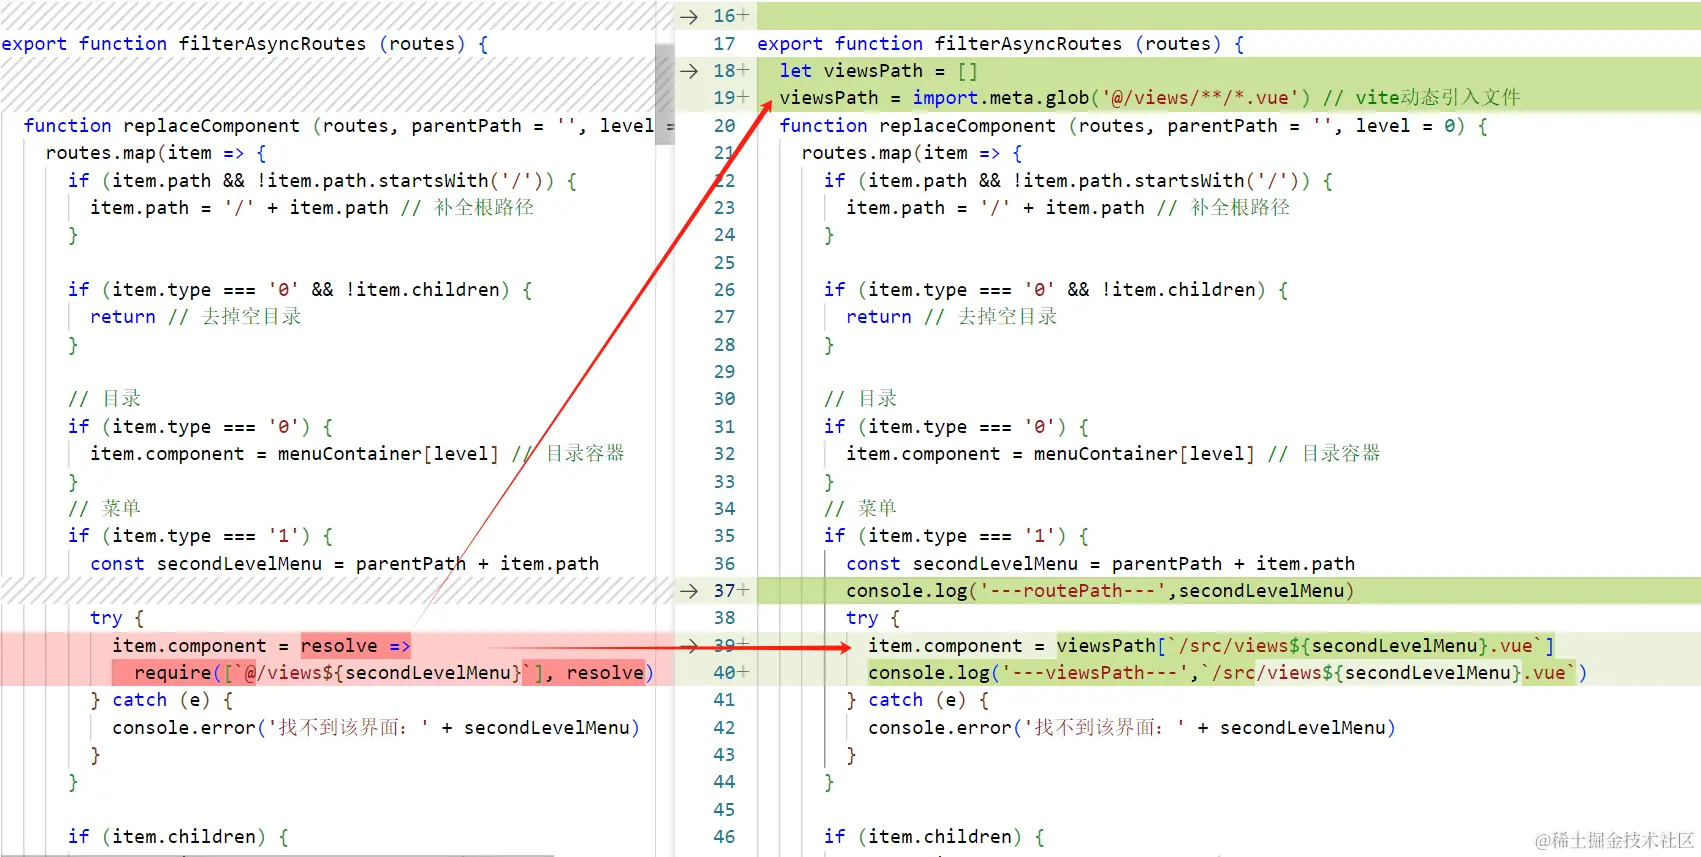Click 'filterAsyncRoutes' in the left pane

272,44
